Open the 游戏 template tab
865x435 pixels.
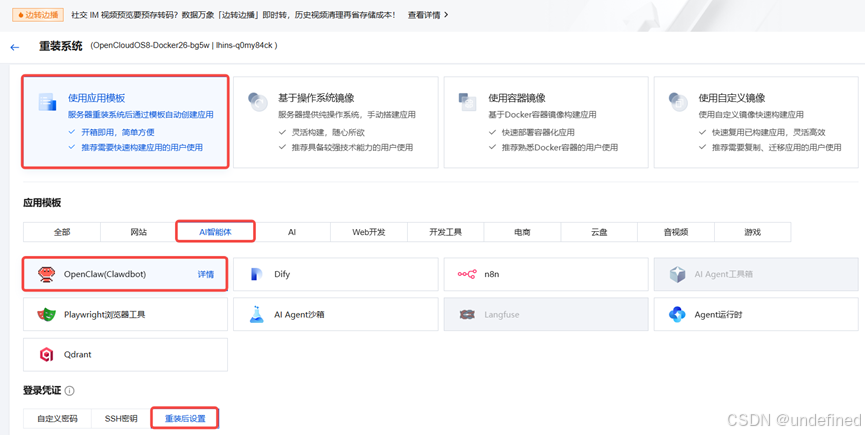752,232
